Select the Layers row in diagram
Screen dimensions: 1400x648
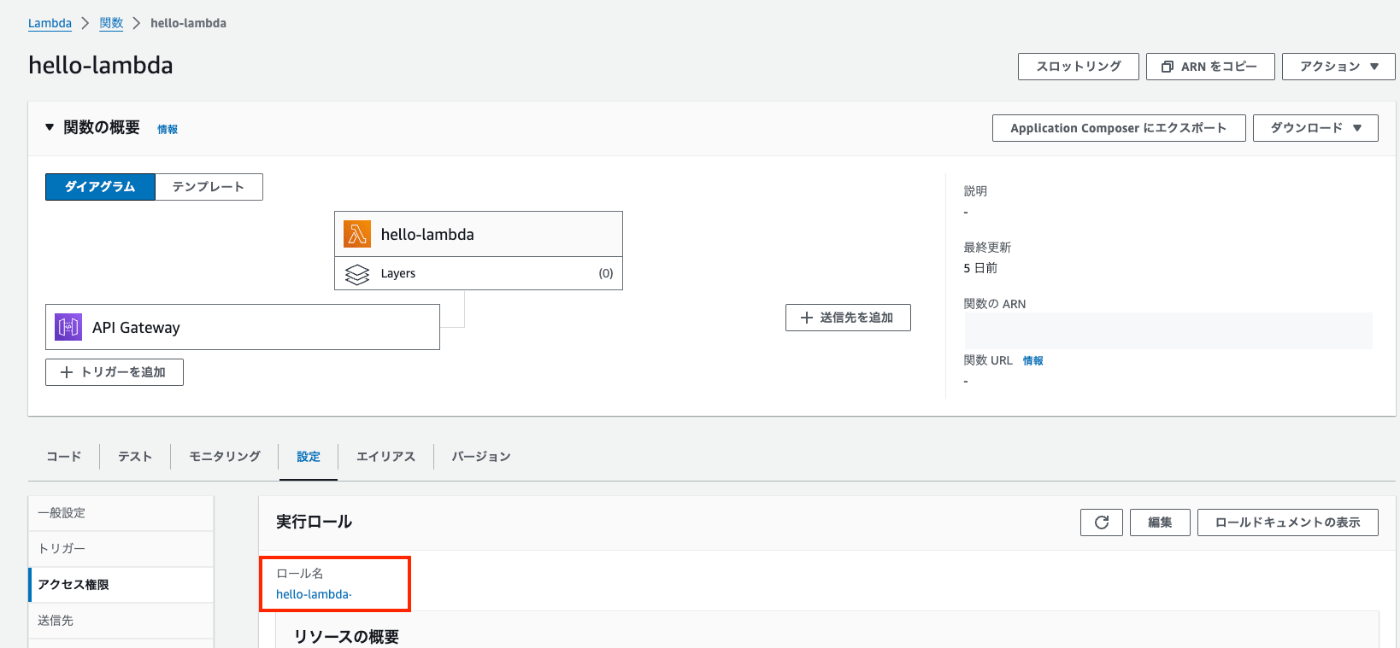click(x=478, y=273)
